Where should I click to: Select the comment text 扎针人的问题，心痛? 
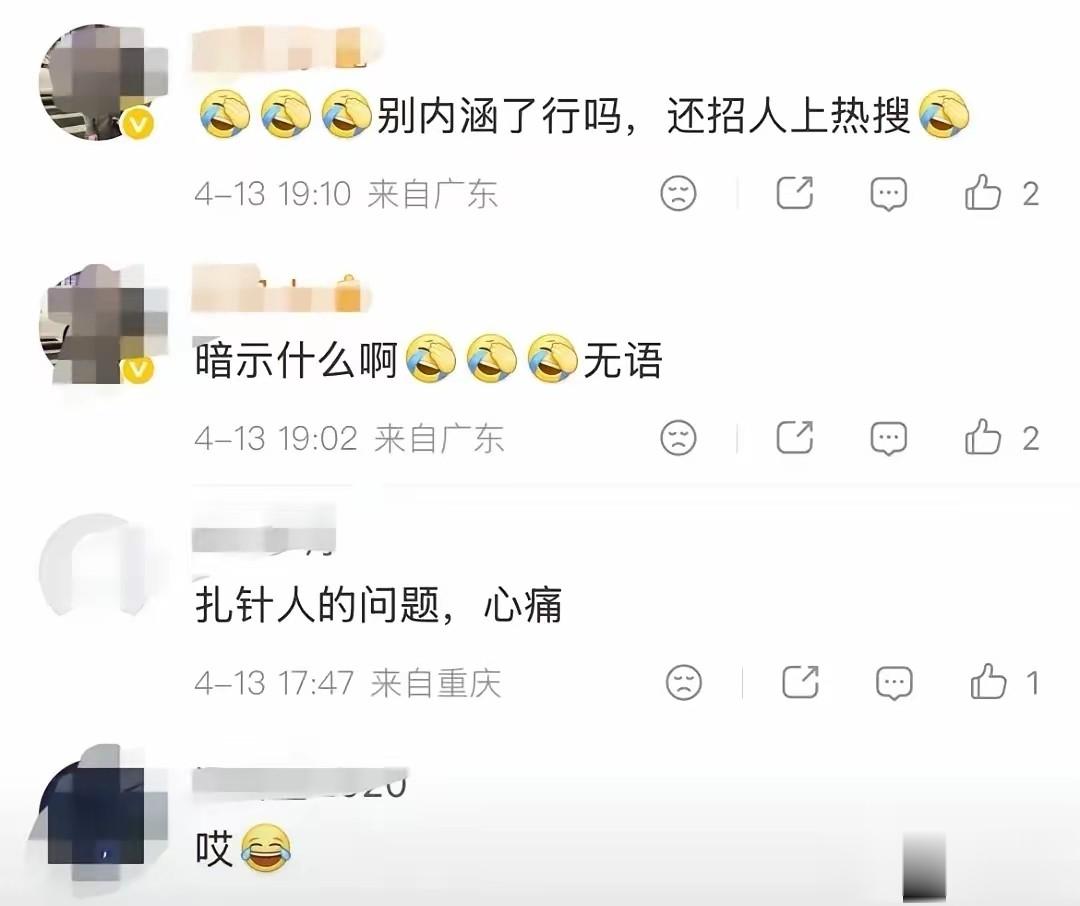coord(379,605)
